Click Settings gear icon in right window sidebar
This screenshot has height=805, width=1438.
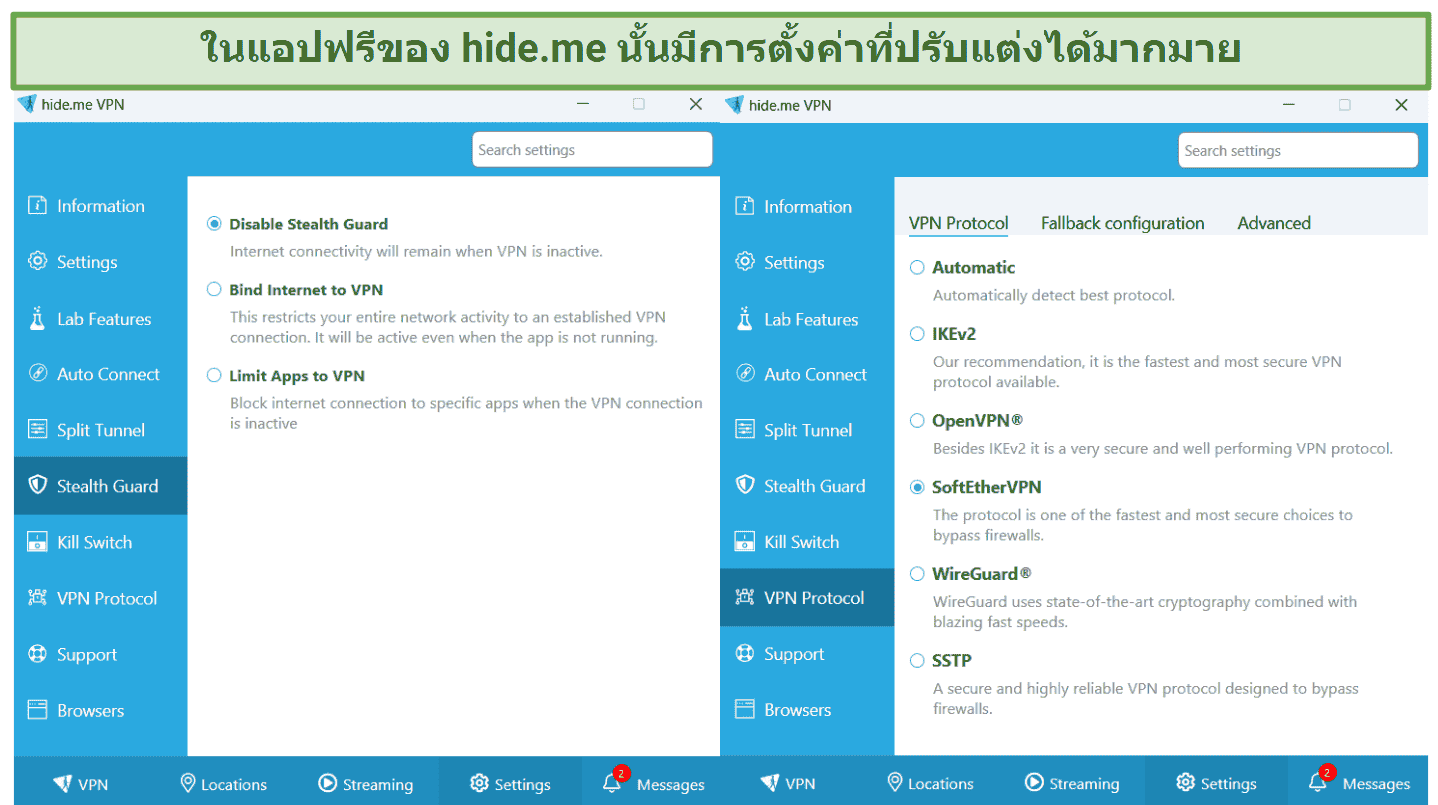pyautogui.click(x=745, y=262)
